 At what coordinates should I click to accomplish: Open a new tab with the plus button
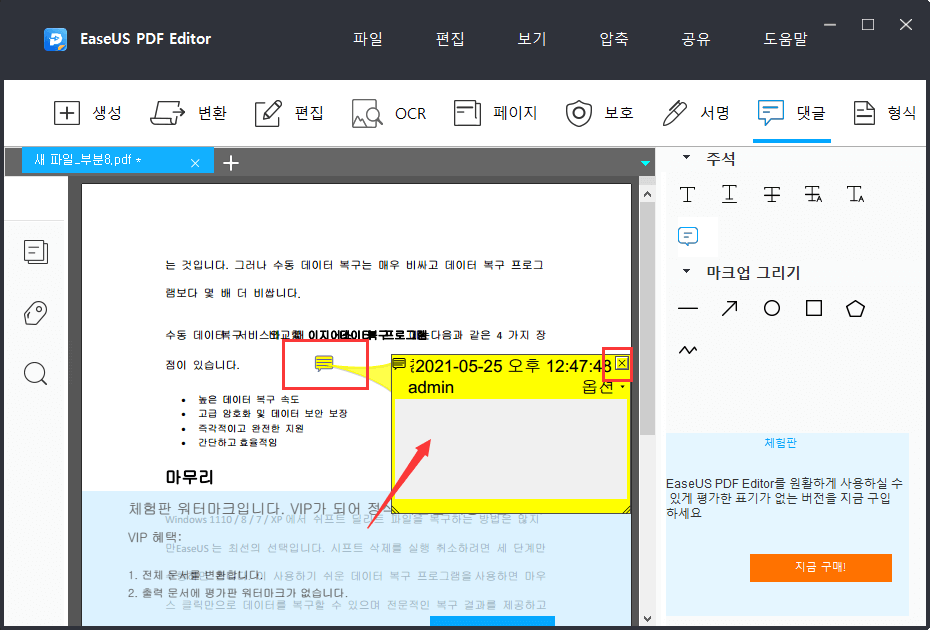pyautogui.click(x=231, y=161)
